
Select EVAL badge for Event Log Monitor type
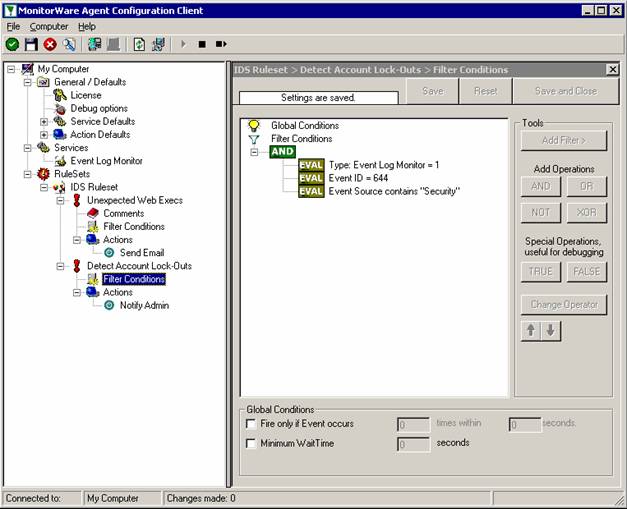311,165
